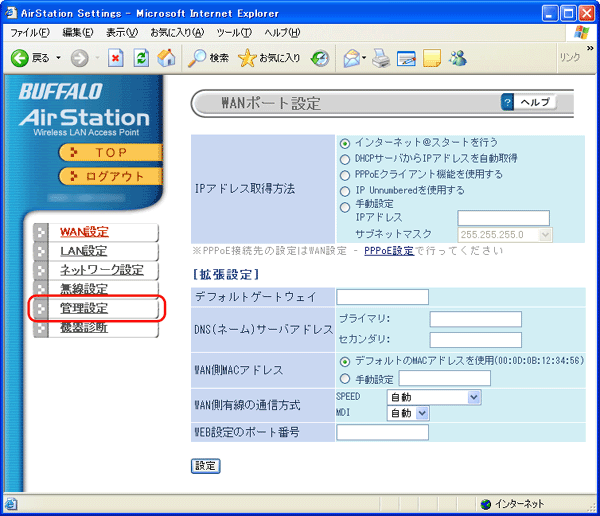This screenshot has width=600, height=516.
Task: Click the History icon in toolbar
Action: [x=320, y=58]
